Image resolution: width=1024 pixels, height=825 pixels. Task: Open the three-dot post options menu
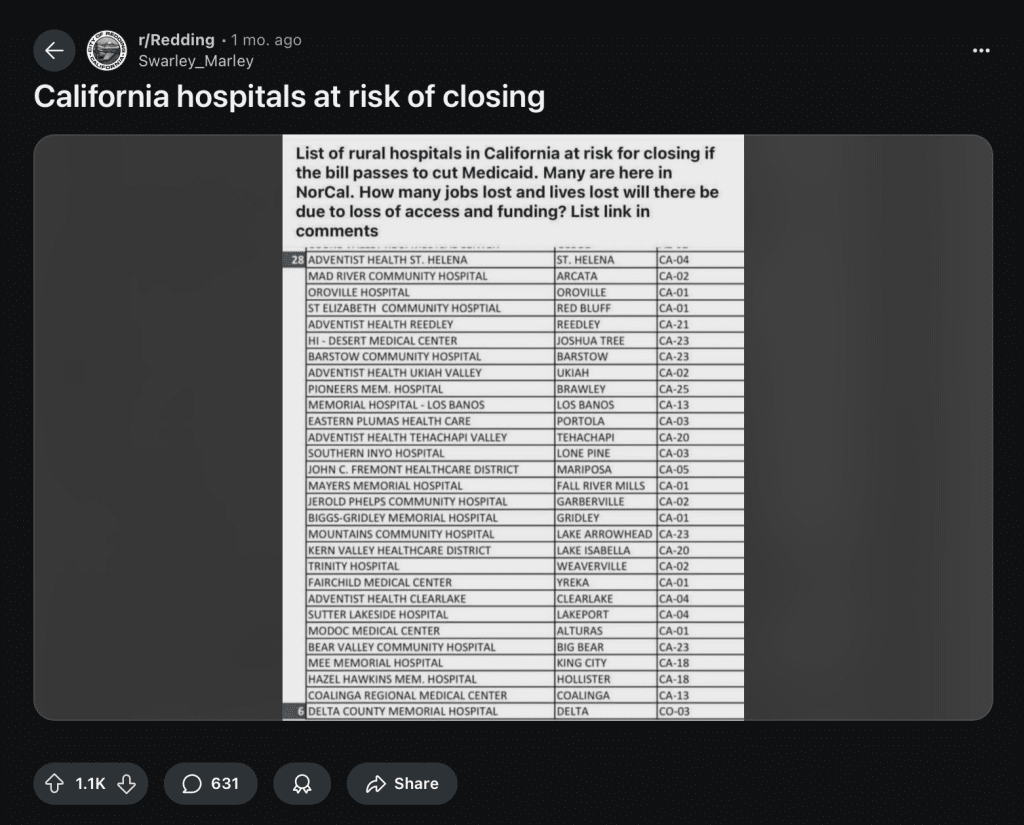pyautogui.click(x=981, y=50)
